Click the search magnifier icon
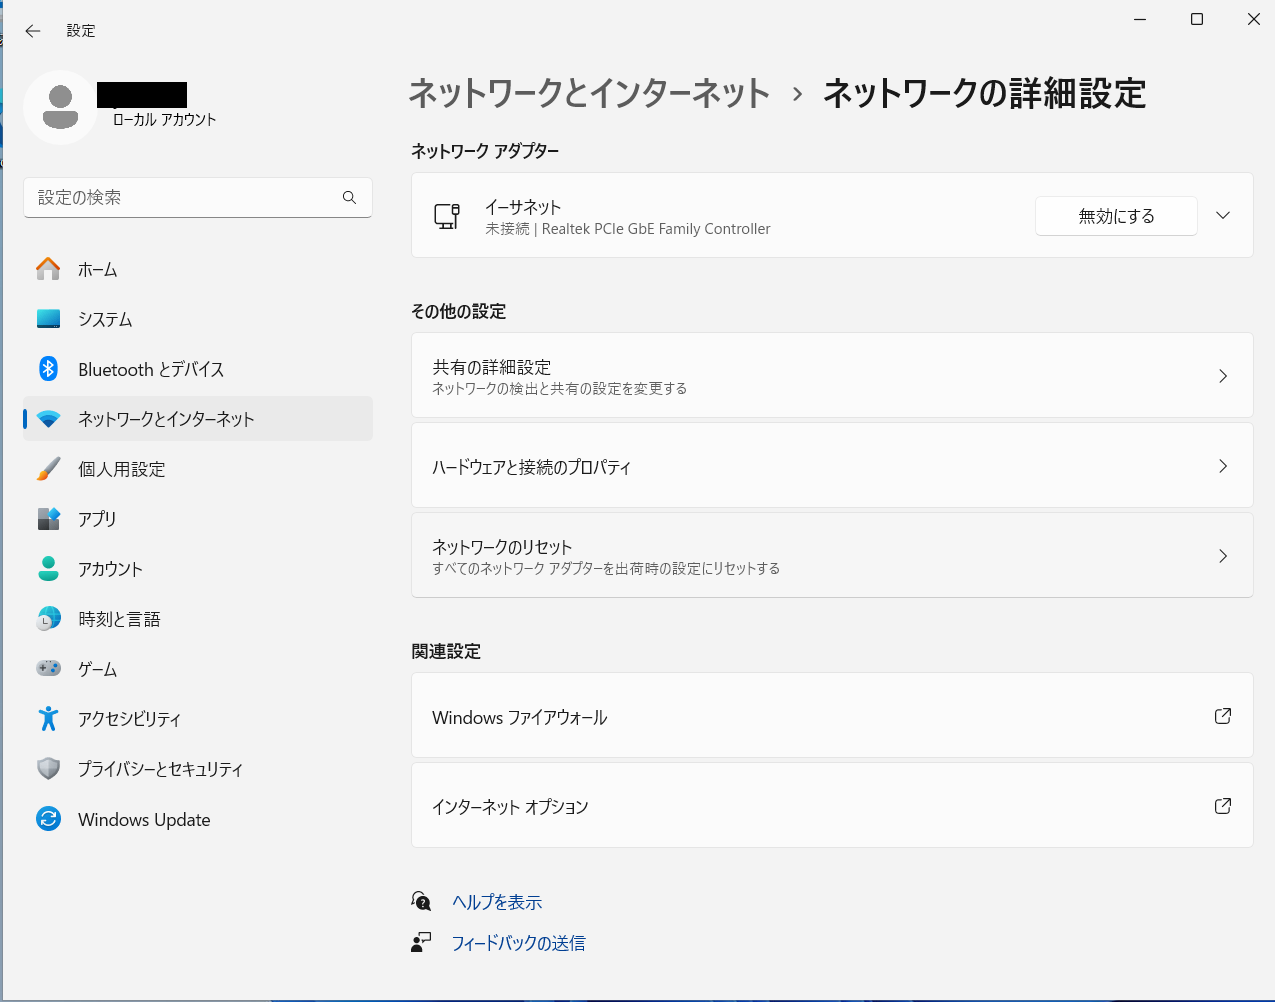1275x1002 pixels. click(x=349, y=198)
